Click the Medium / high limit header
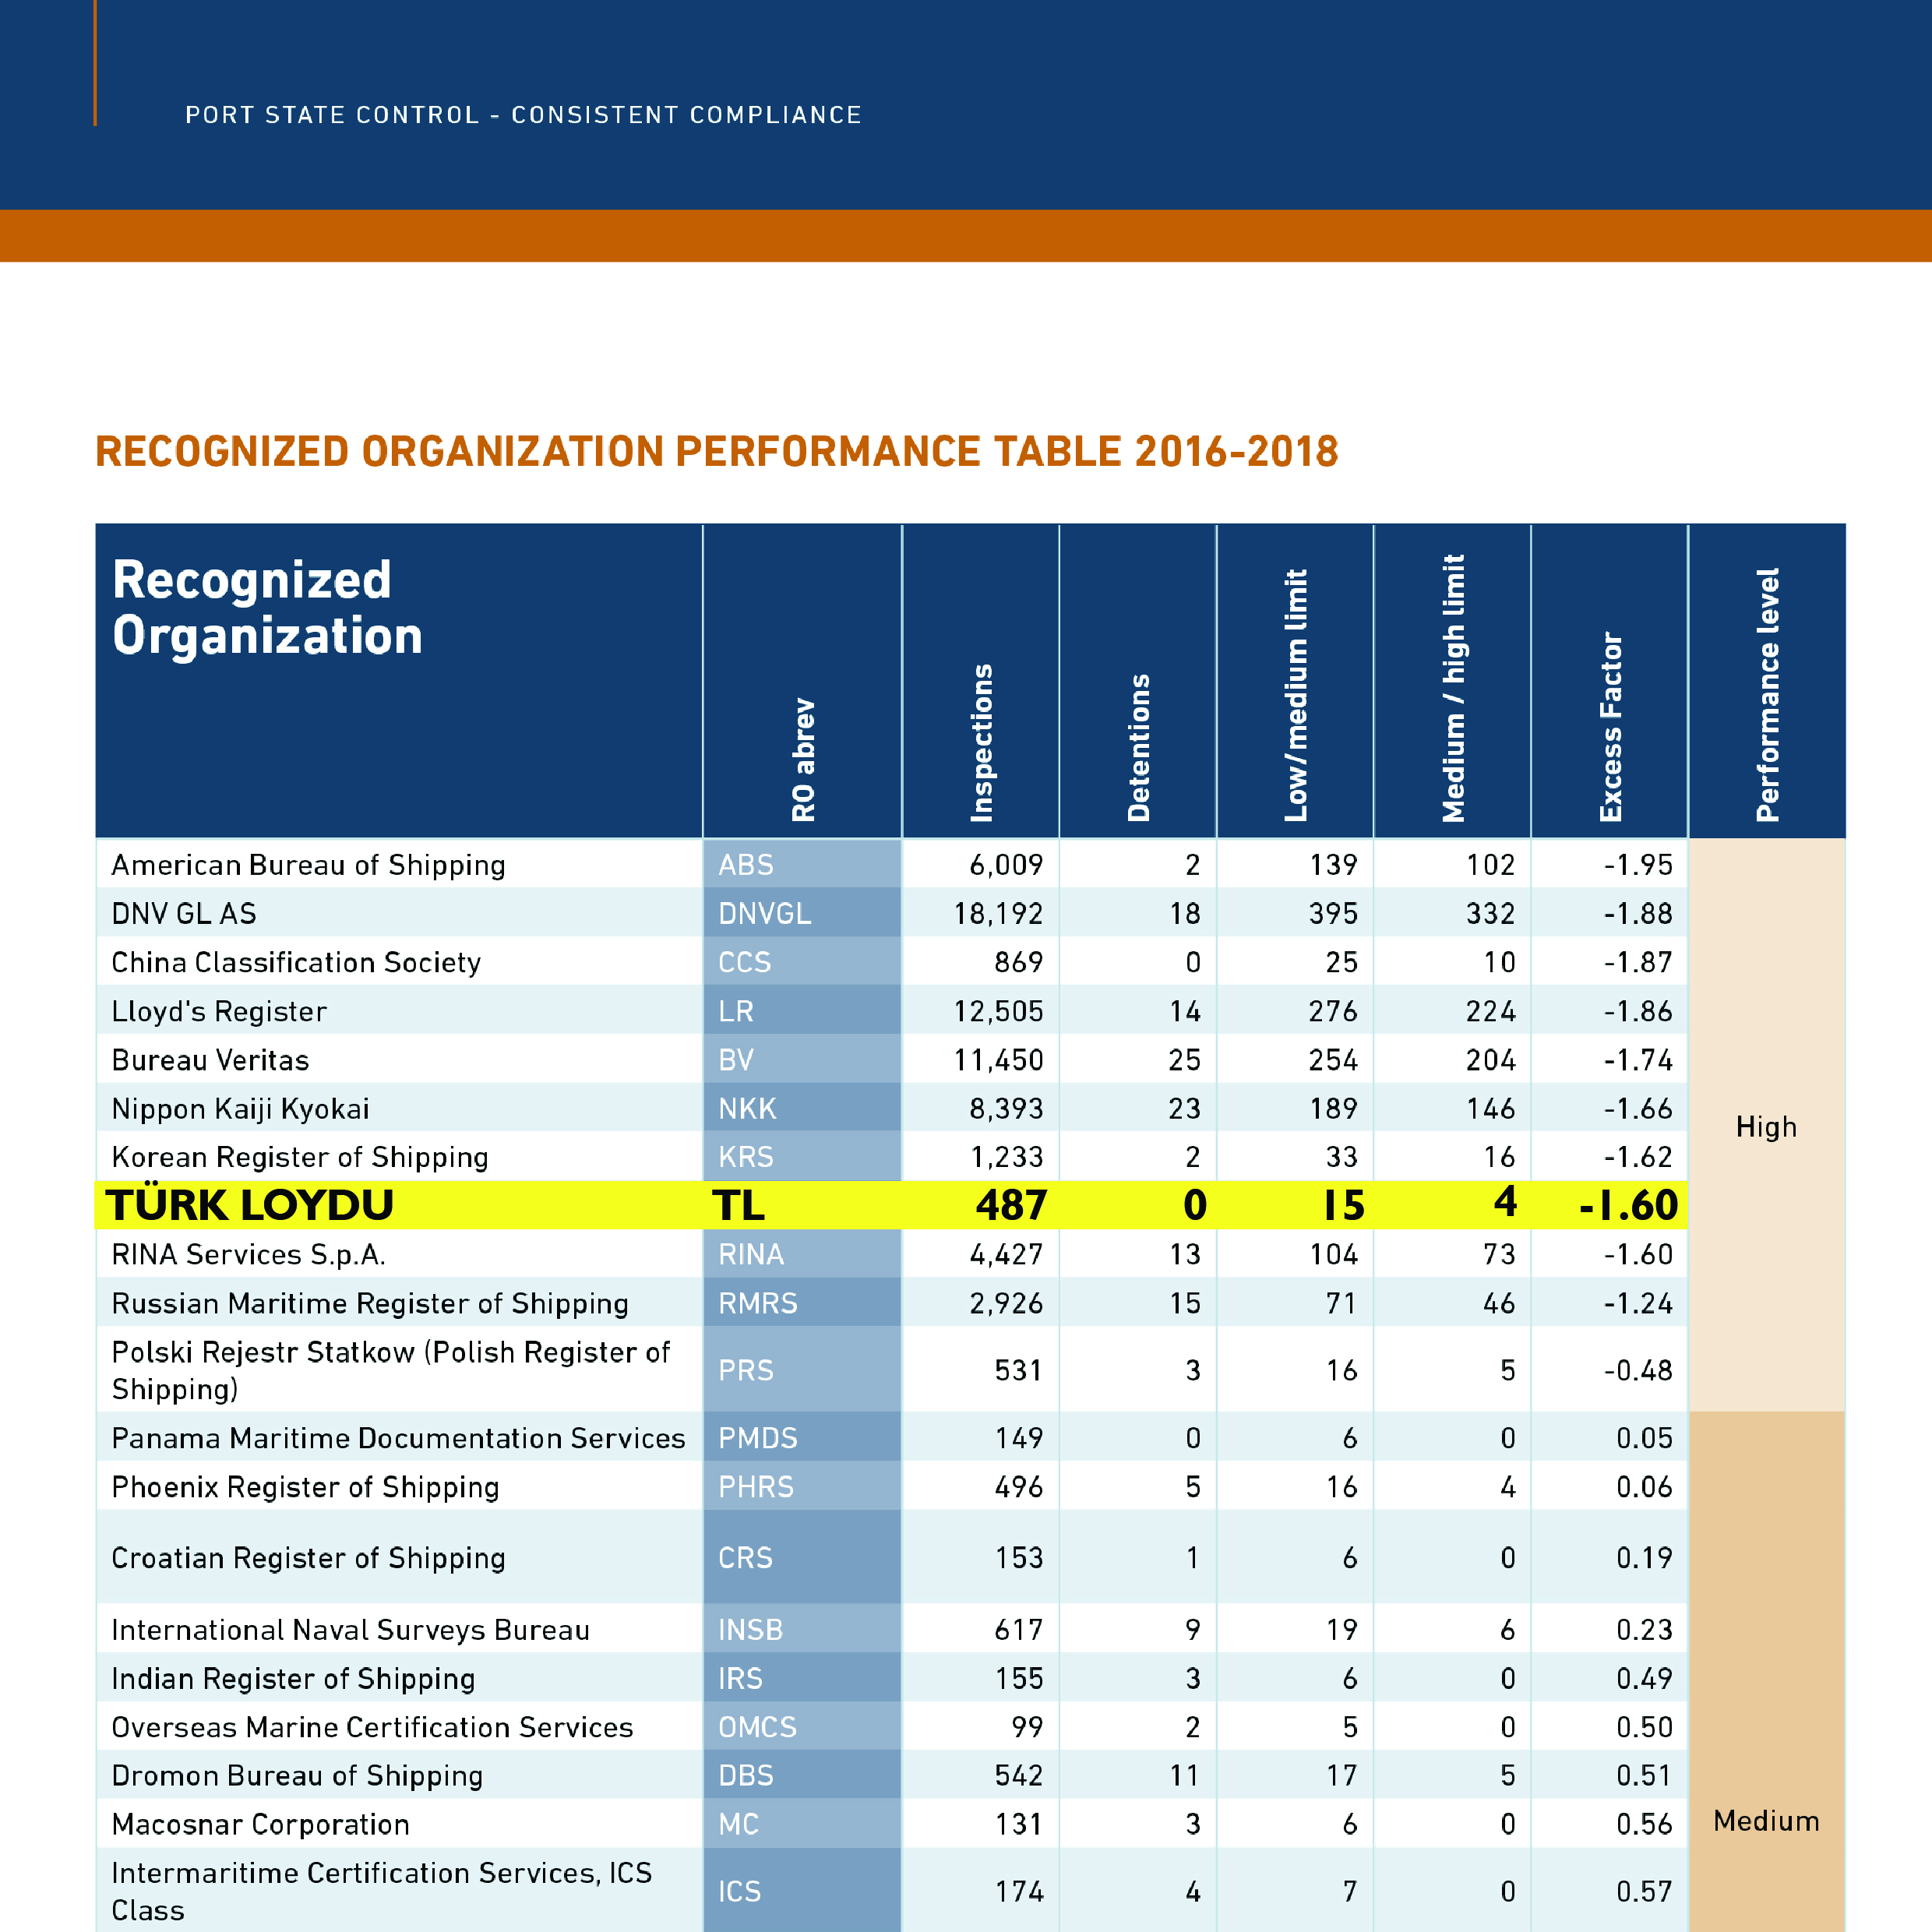This screenshot has height=1932, width=1932. pyautogui.click(x=1453, y=689)
